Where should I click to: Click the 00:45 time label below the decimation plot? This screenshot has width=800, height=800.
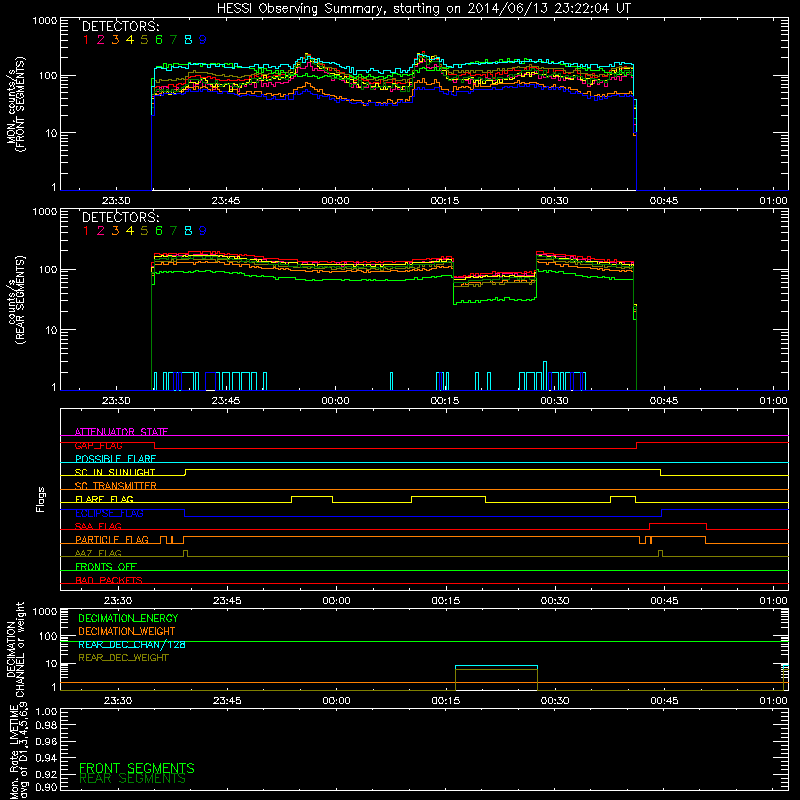point(664,701)
